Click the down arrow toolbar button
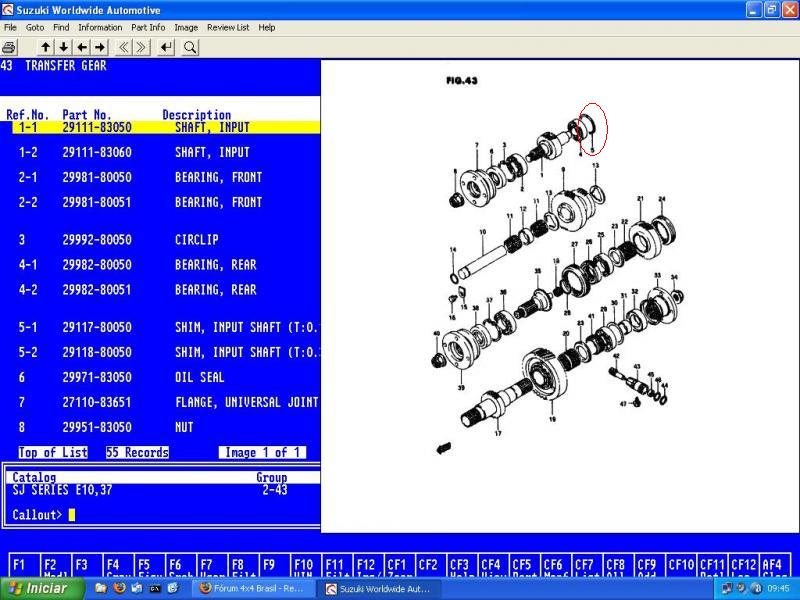 coord(63,47)
